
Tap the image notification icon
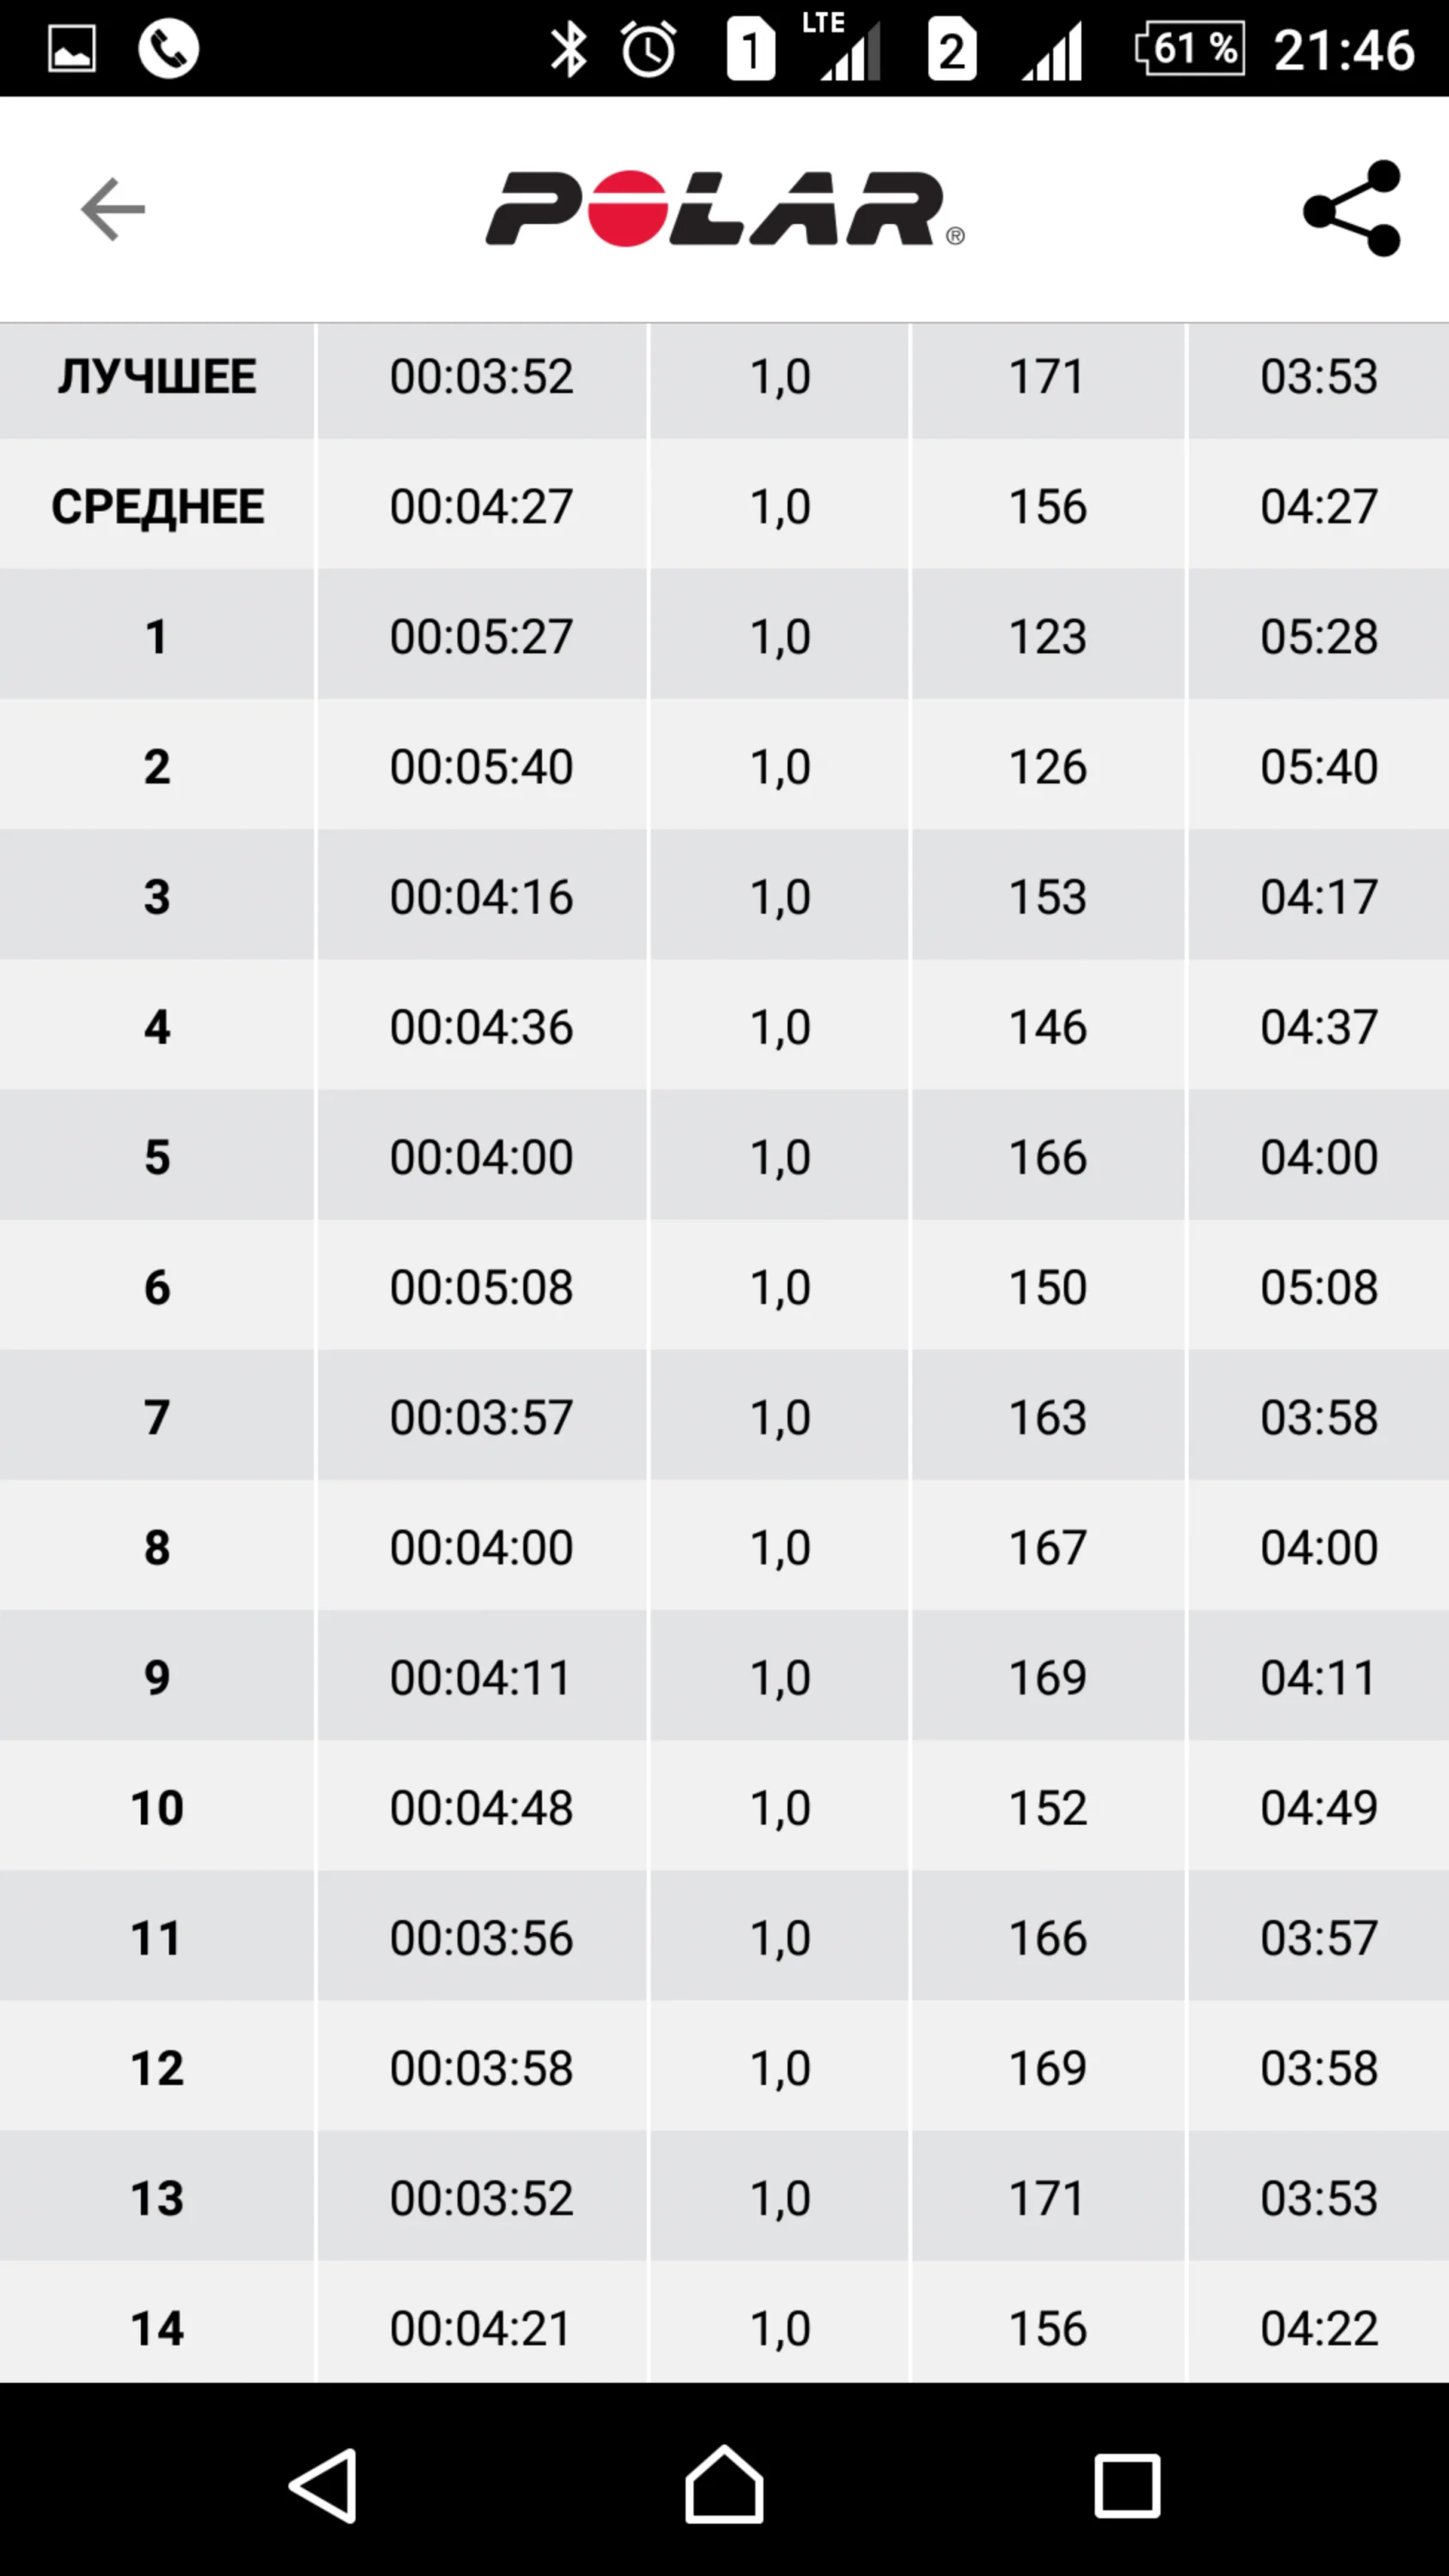coord(72,49)
